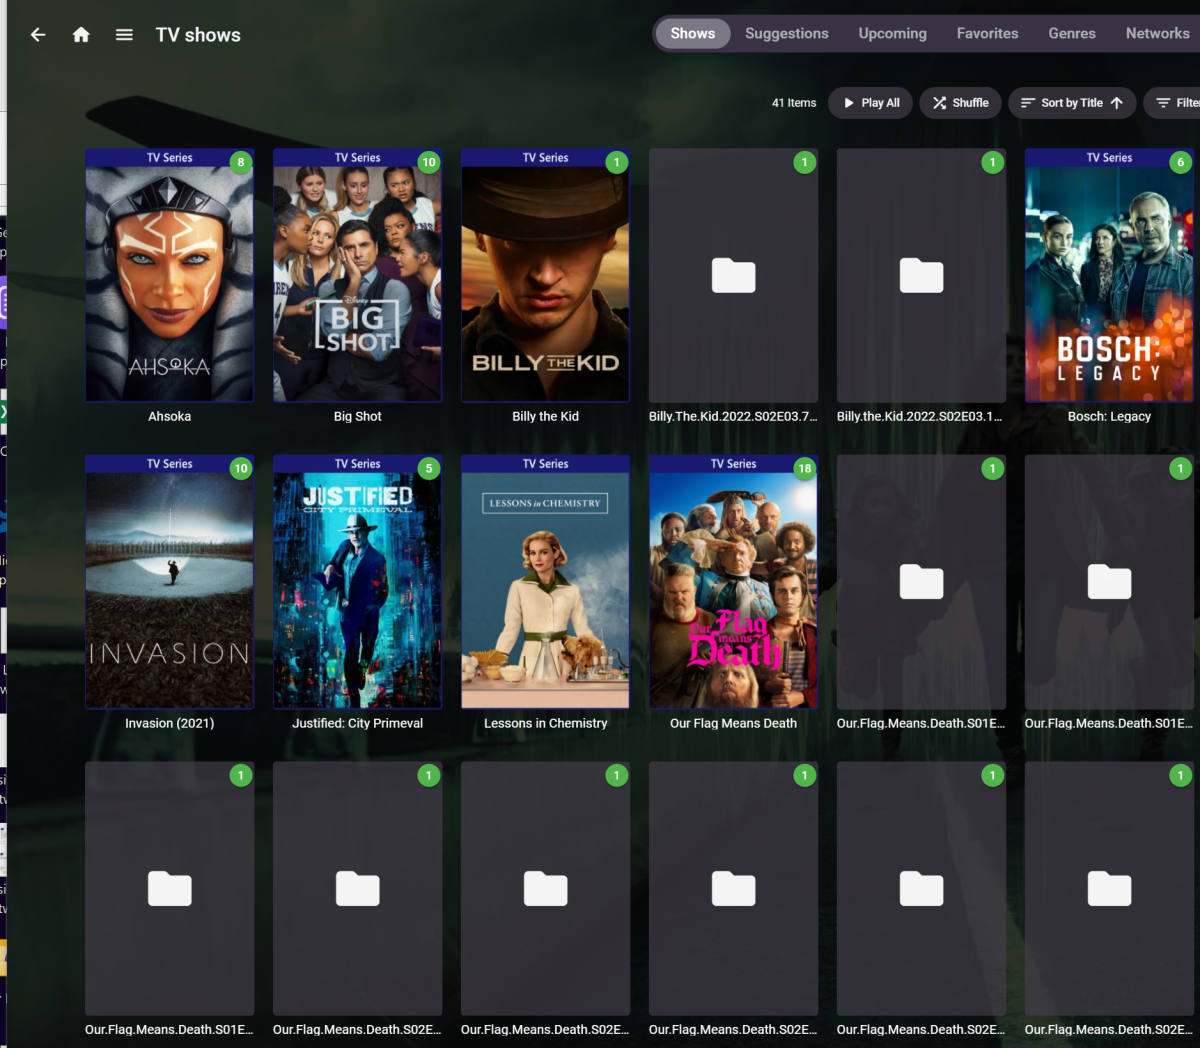Click the episode count badge on Our Flag Means Death

tap(804, 468)
